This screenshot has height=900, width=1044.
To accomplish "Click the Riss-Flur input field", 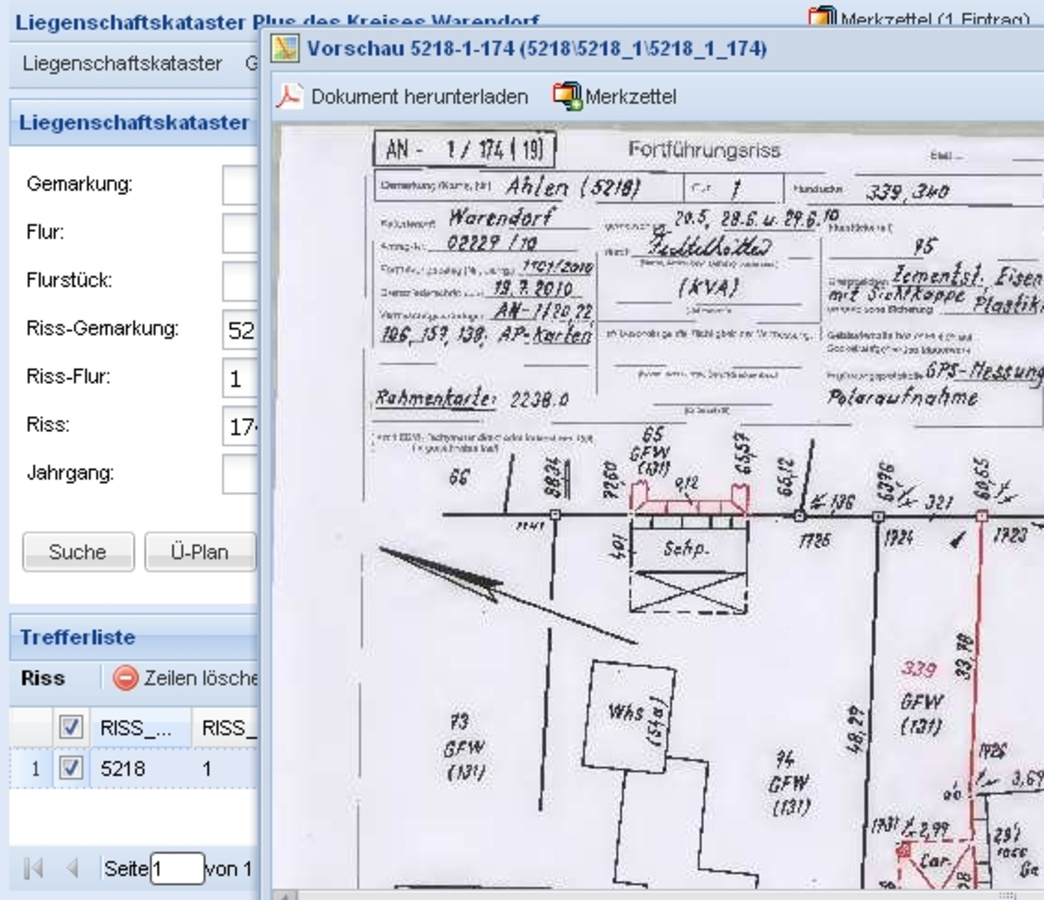I will (x=240, y=378).
